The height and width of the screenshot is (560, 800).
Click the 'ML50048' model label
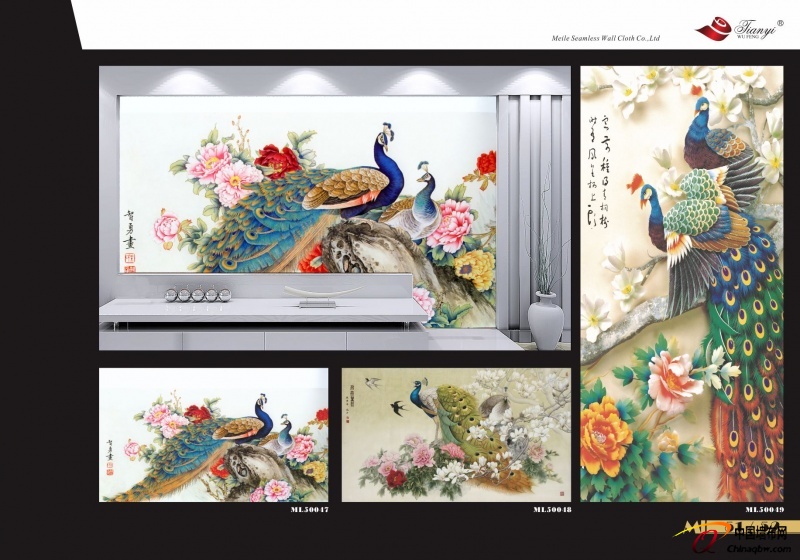click(552, 510)
